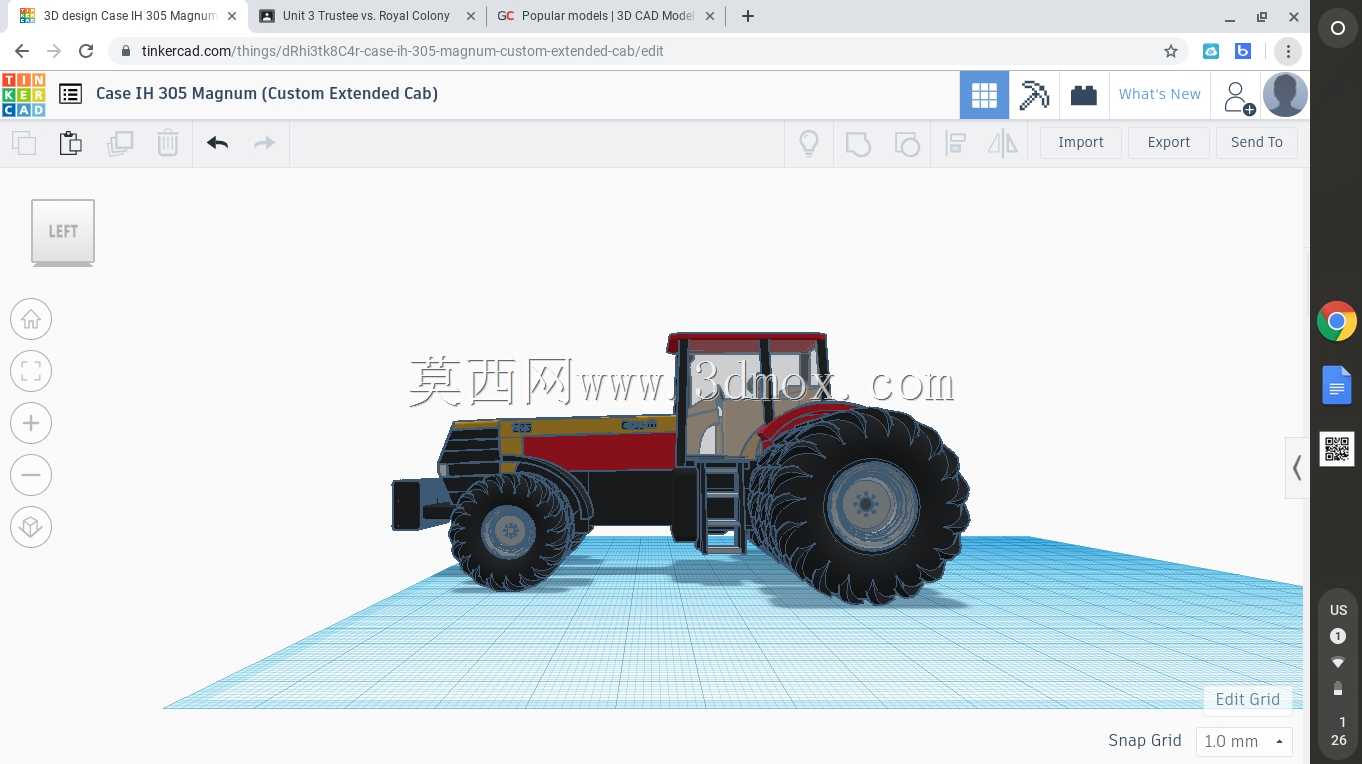Click the Paste clipboard icon
The image size is (1362, 764).
click(x=71, y=143)
